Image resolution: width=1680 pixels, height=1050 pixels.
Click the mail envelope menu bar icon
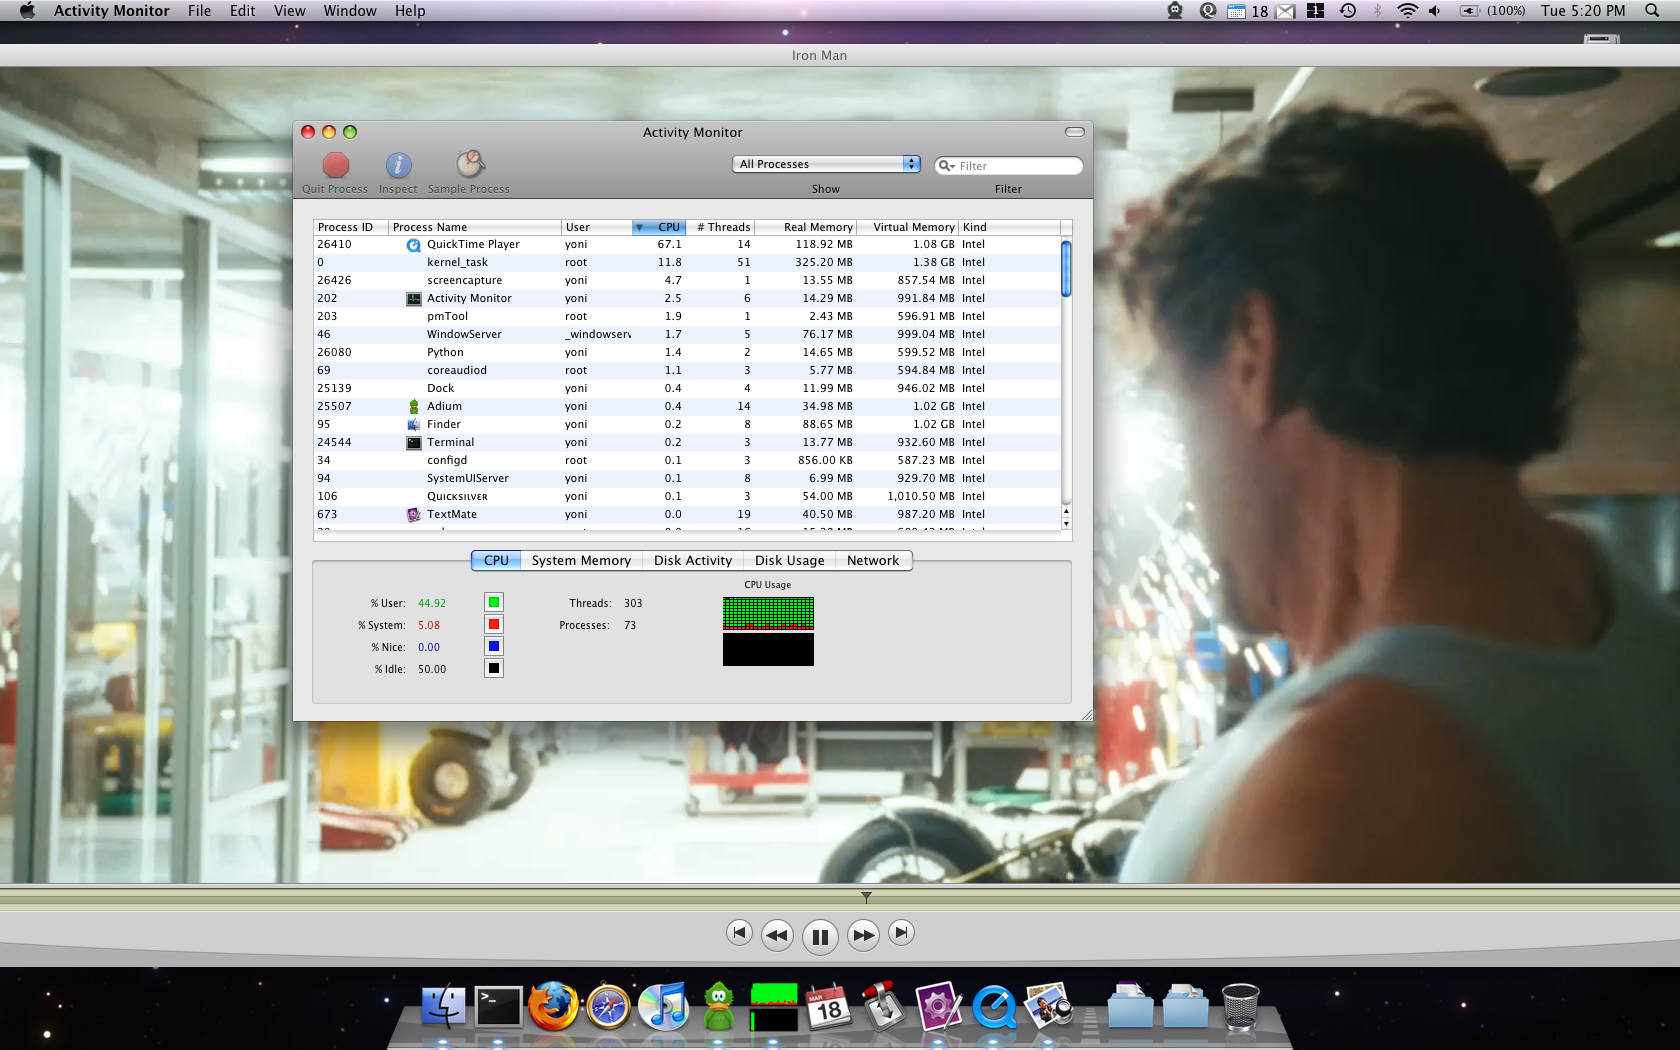(x=1286, y=11)
